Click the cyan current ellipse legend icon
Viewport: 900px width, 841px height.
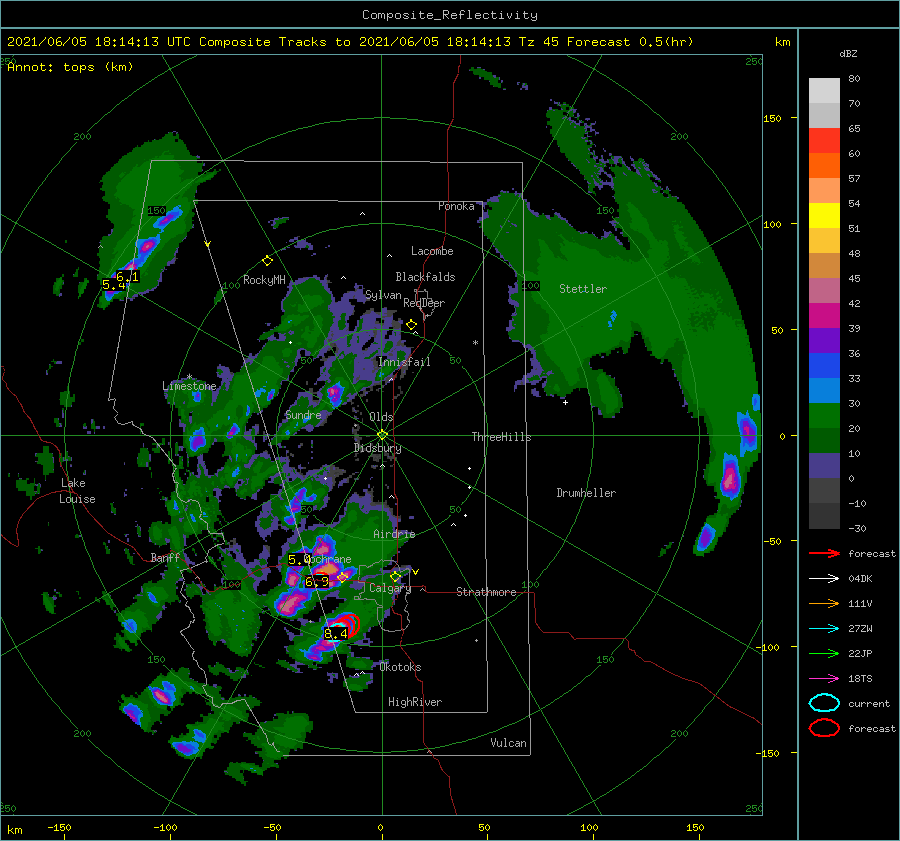[x=824, y=703]
